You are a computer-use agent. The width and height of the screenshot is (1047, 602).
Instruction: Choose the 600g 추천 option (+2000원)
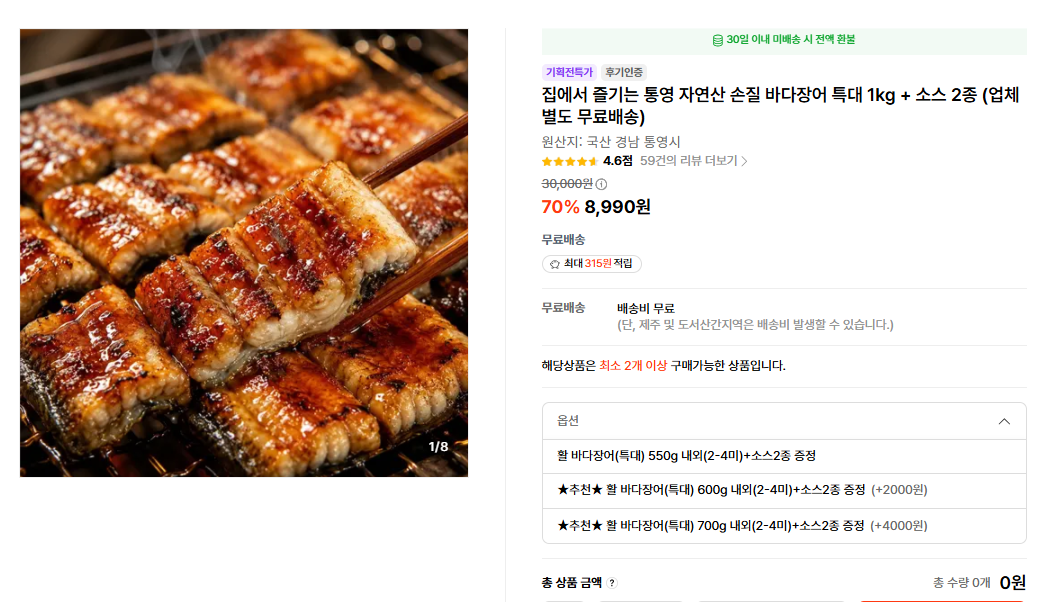(784, 491)
